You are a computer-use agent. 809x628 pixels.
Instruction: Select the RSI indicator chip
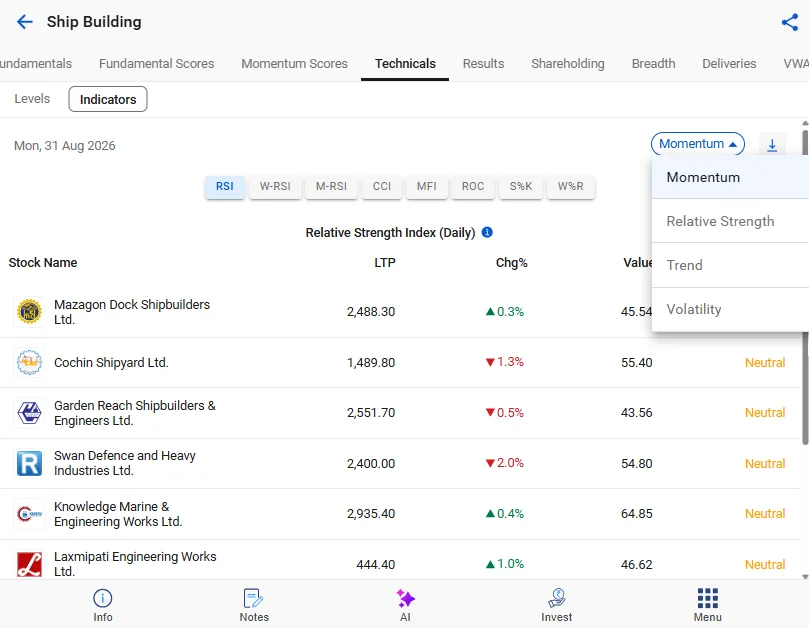[224, 186]
